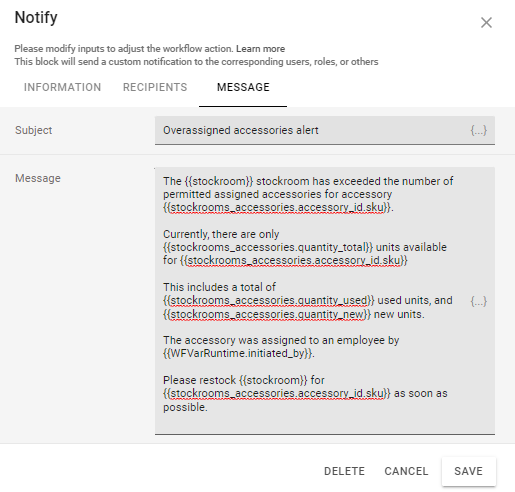
Task: Close the Notify dialog with X
Action: click(x=486, y=23)
